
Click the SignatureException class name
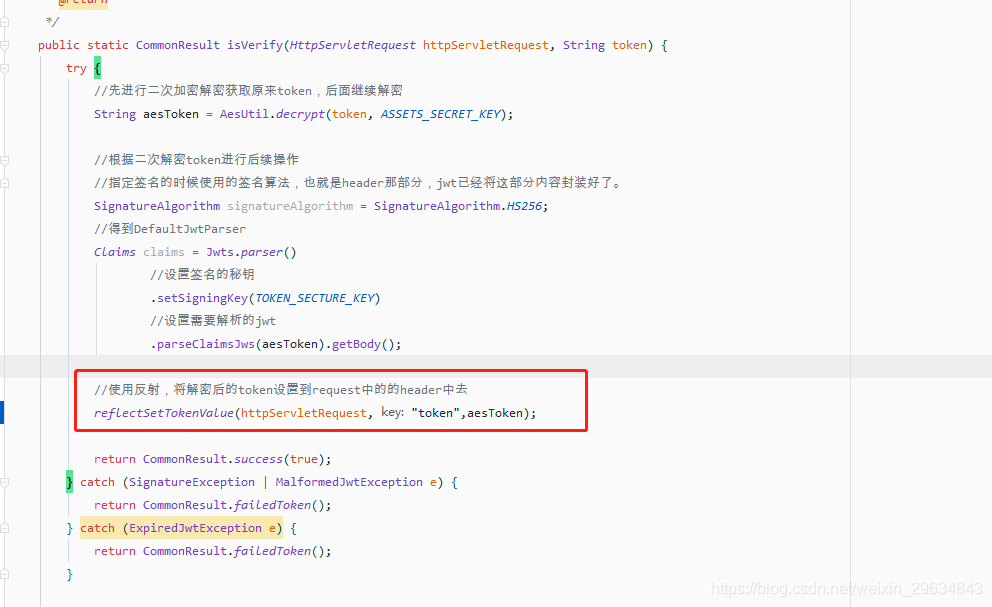(192, 482)
